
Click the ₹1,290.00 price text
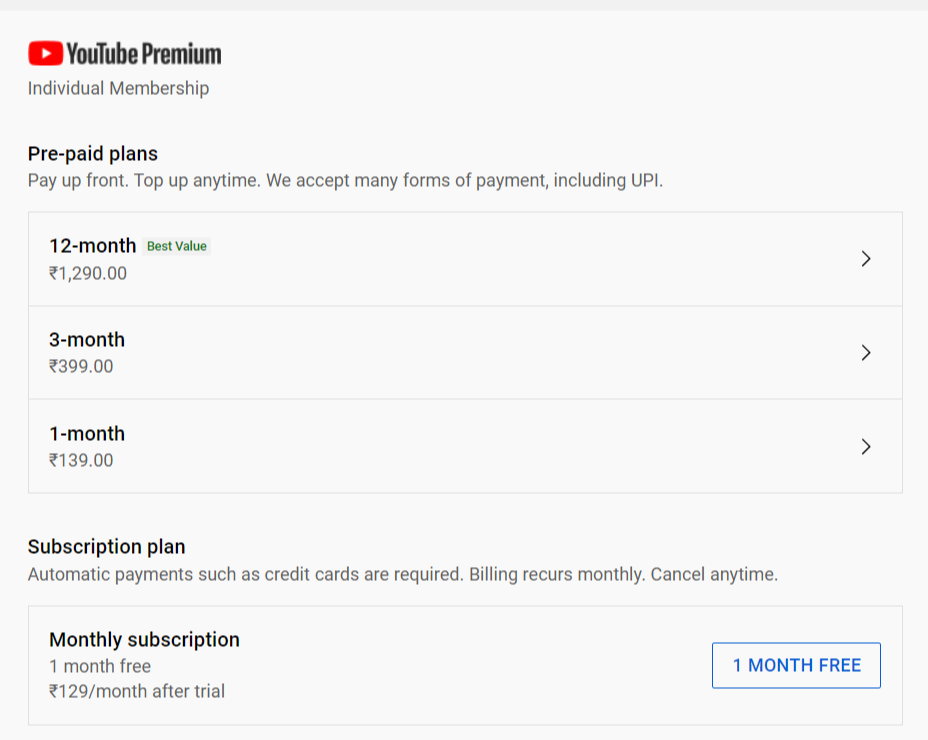coord(88,273)
